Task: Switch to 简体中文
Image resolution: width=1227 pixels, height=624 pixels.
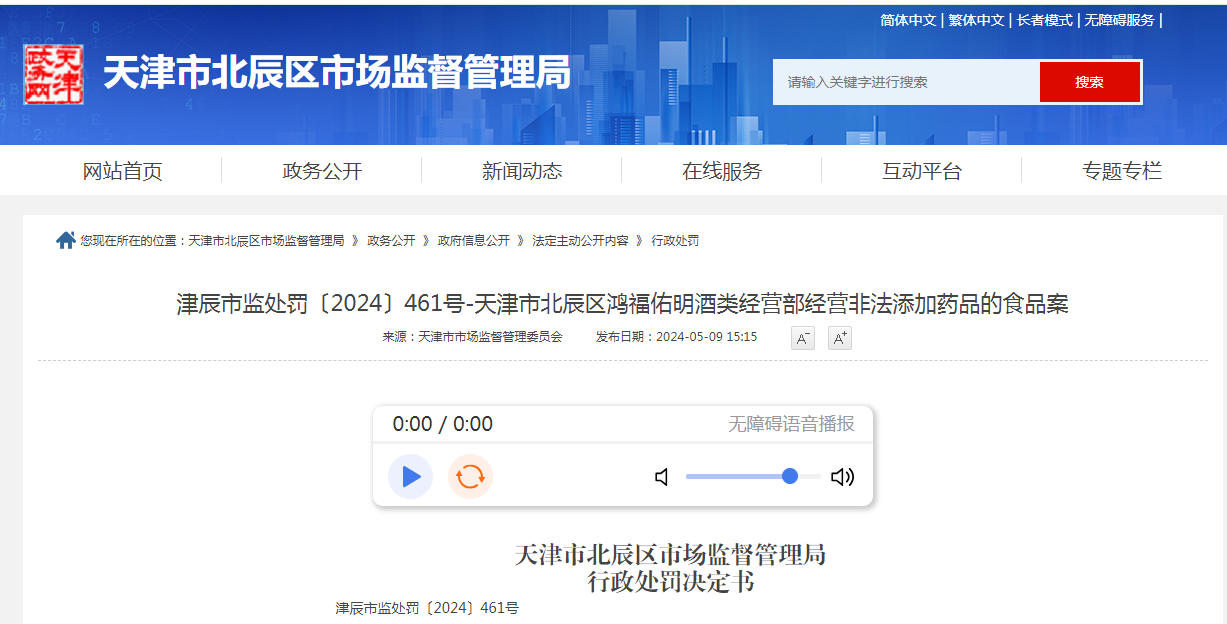Action: (908, 20)
